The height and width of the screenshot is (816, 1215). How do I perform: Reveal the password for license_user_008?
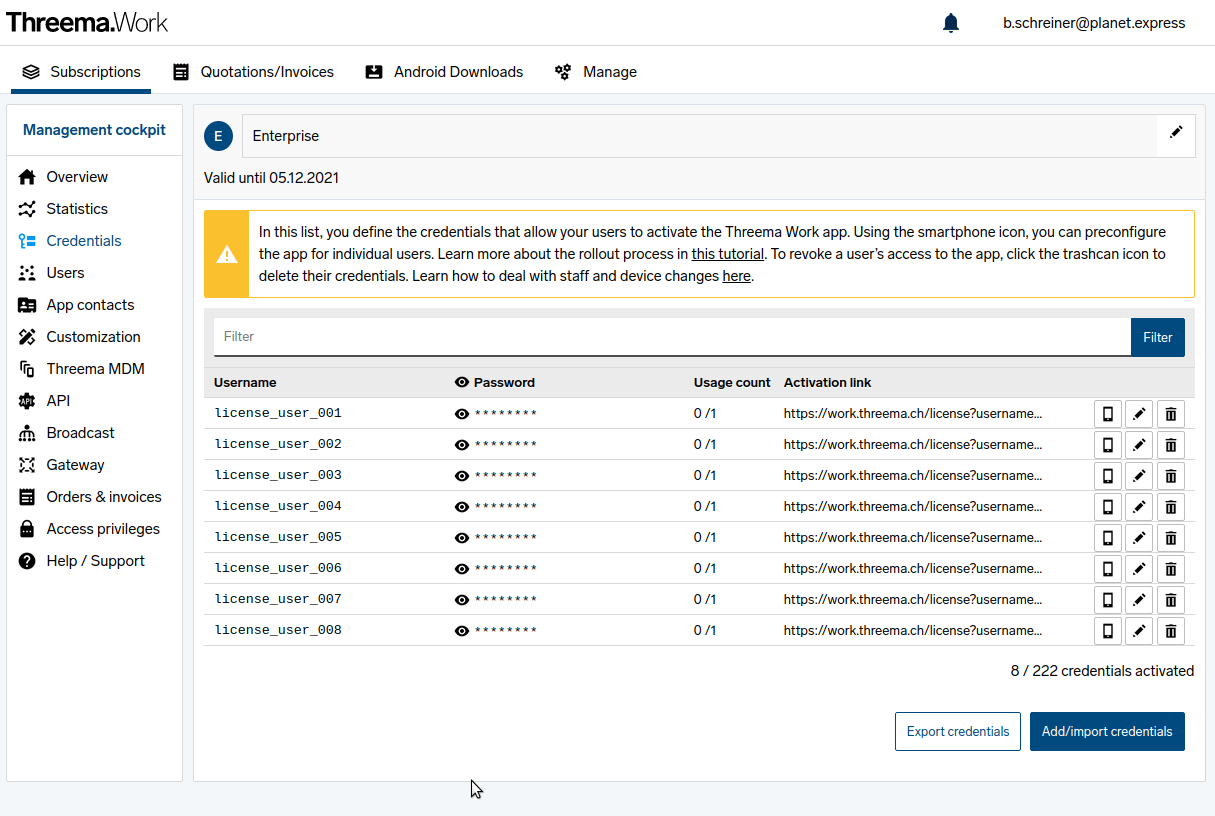coord(462,630)
